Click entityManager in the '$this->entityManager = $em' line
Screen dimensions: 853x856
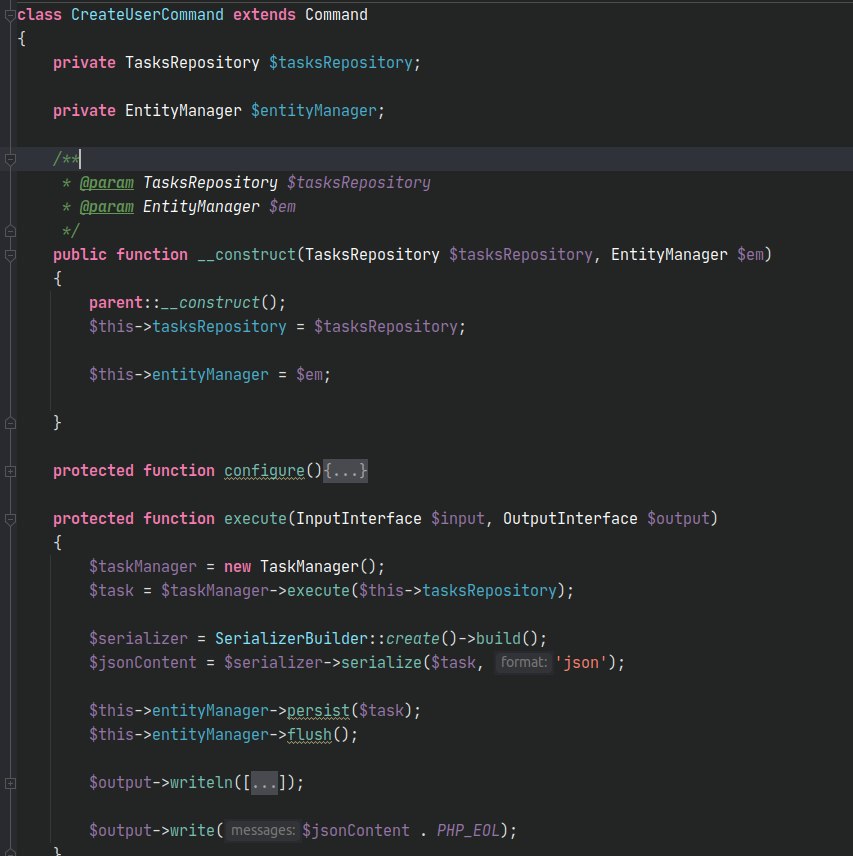click(x=210, y=375)
